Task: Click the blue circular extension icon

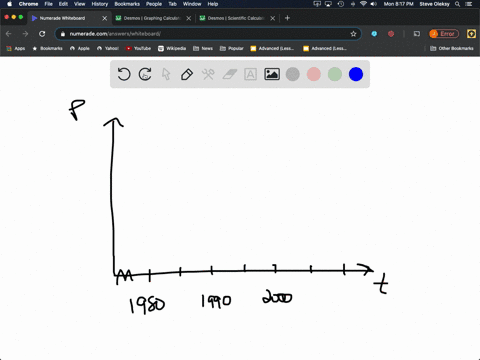Action: [x=374, y=34]
